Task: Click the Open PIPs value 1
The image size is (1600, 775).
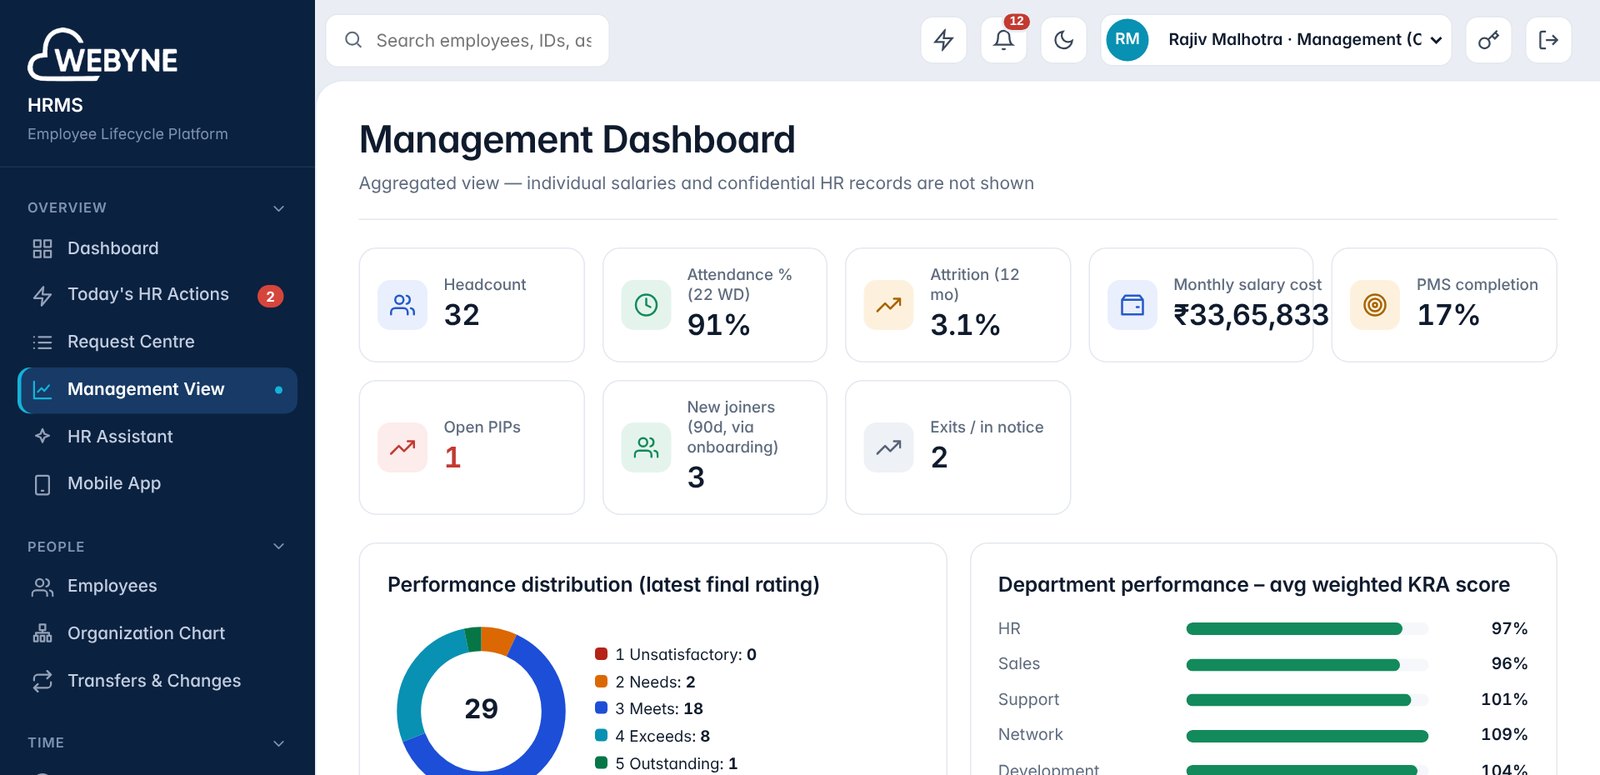Action: 453,457
